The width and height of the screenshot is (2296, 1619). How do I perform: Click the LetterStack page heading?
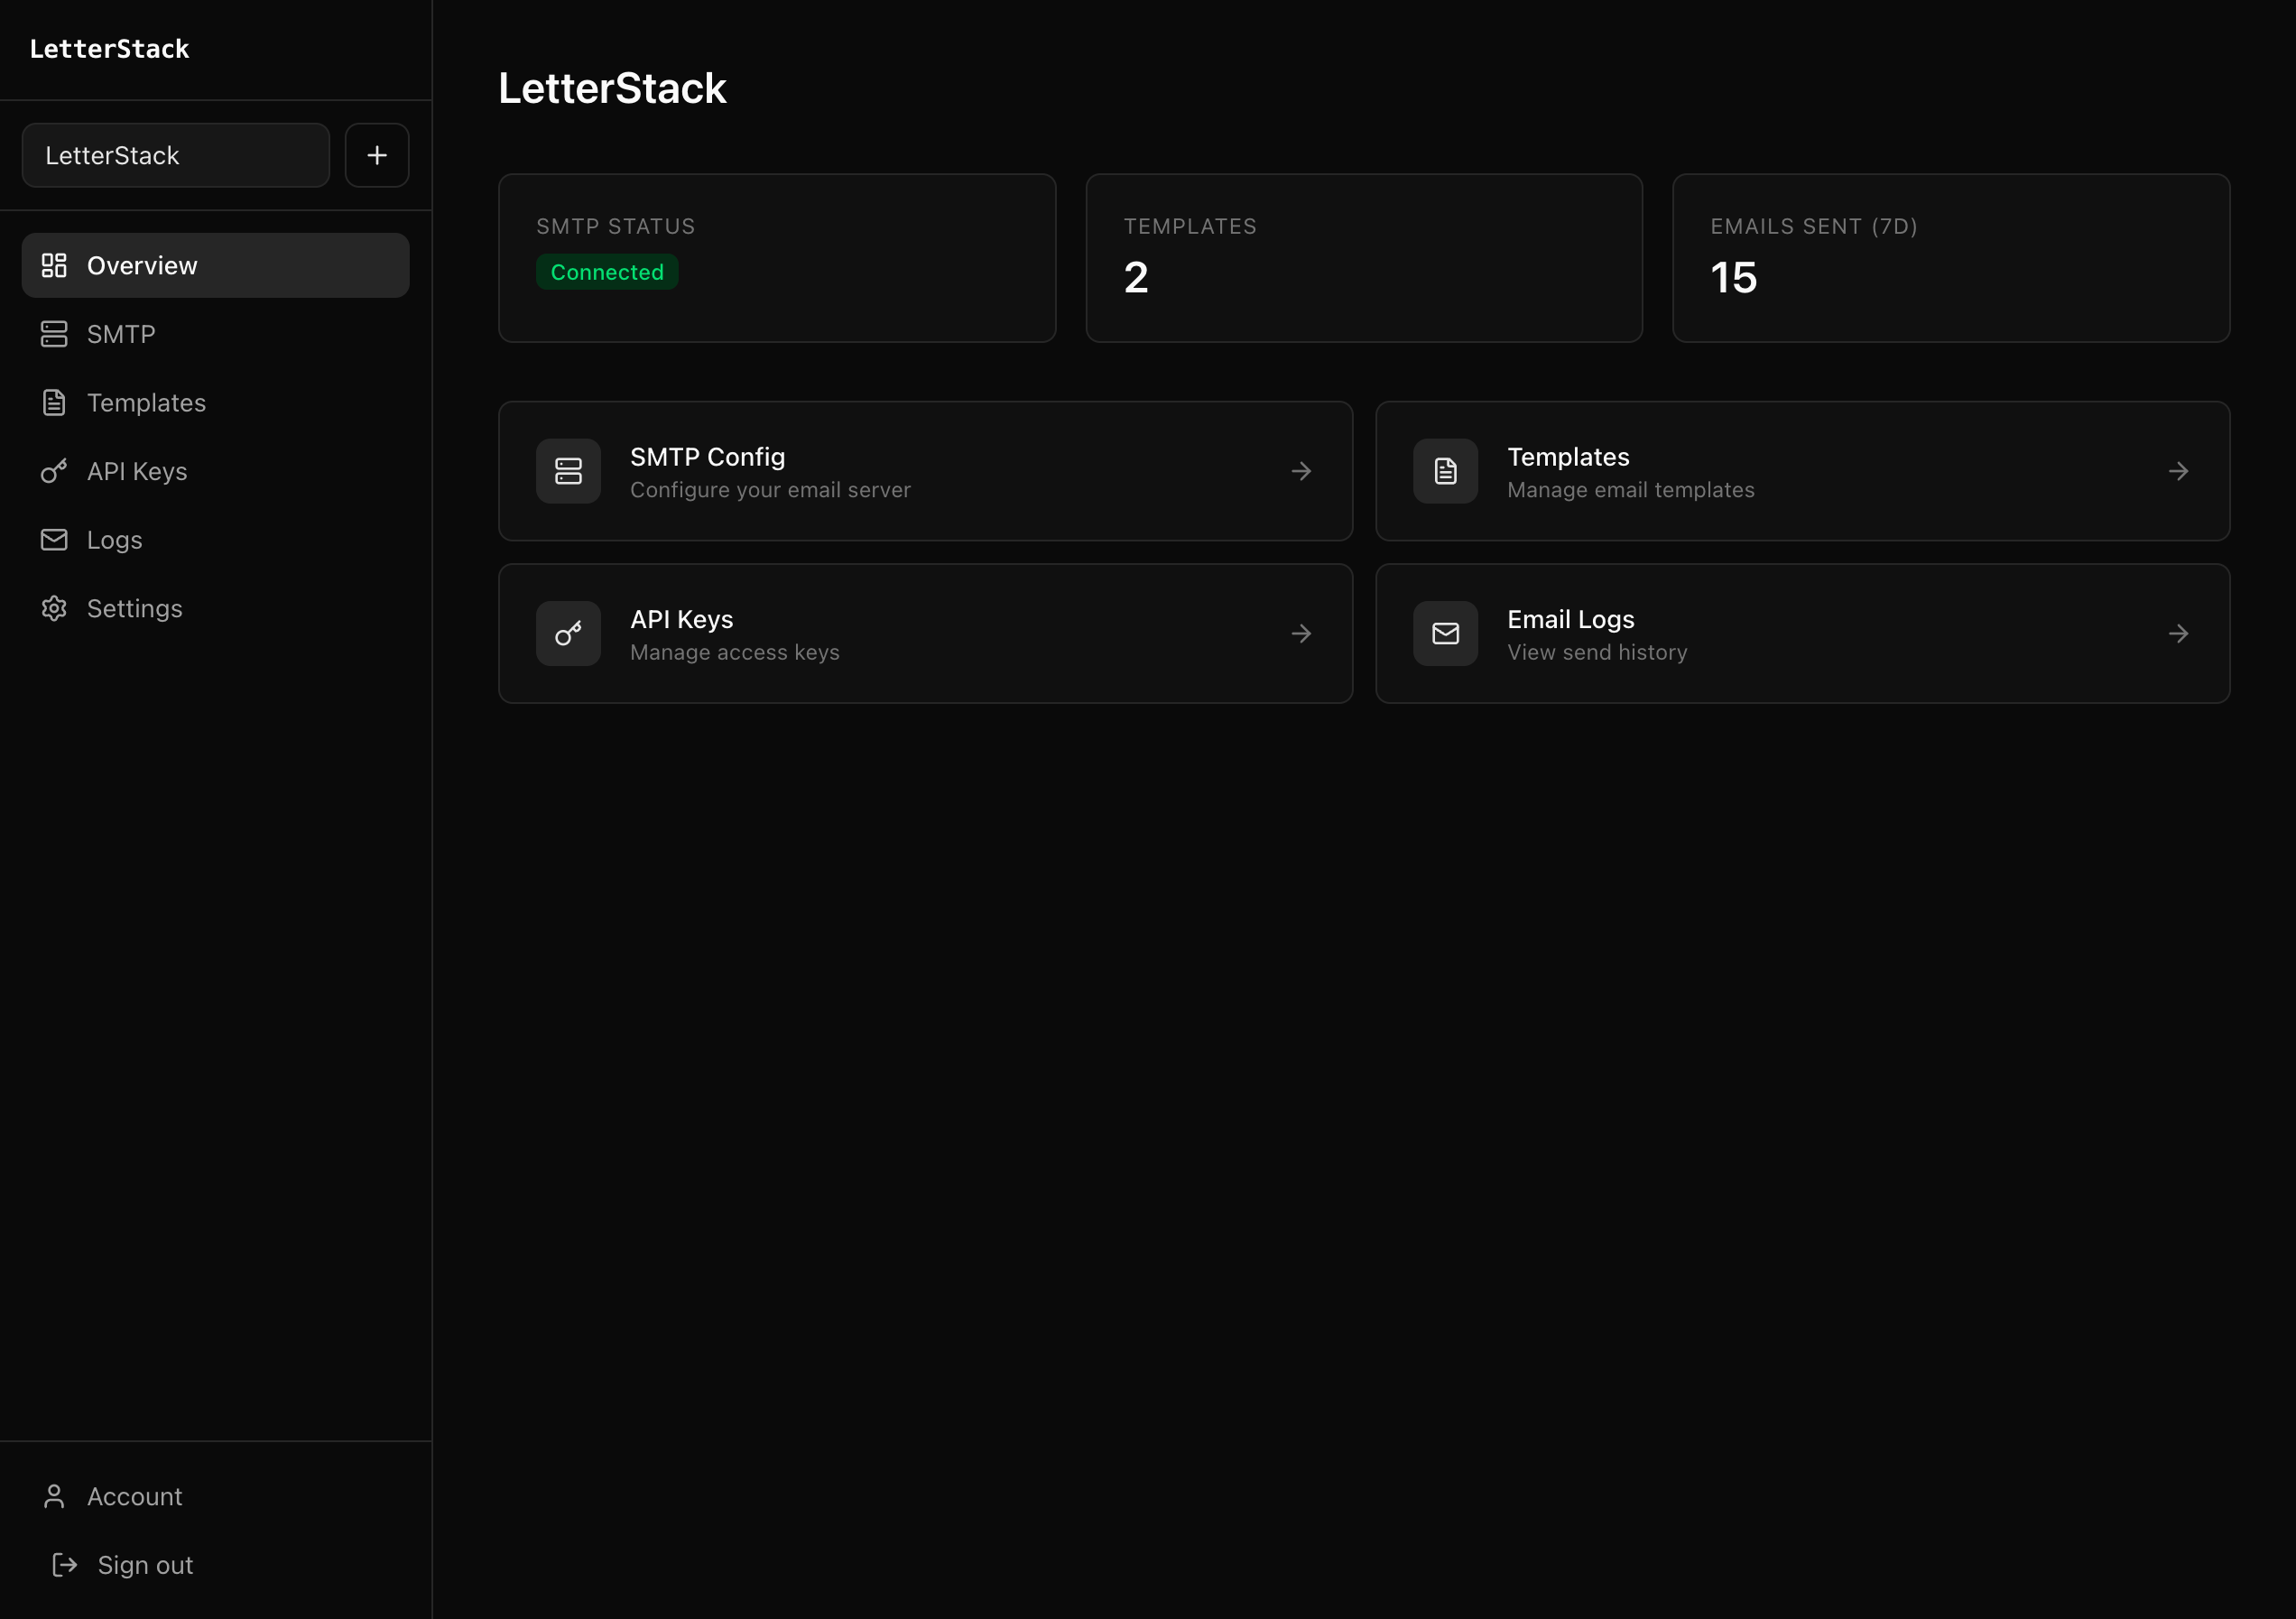(612, 88)
